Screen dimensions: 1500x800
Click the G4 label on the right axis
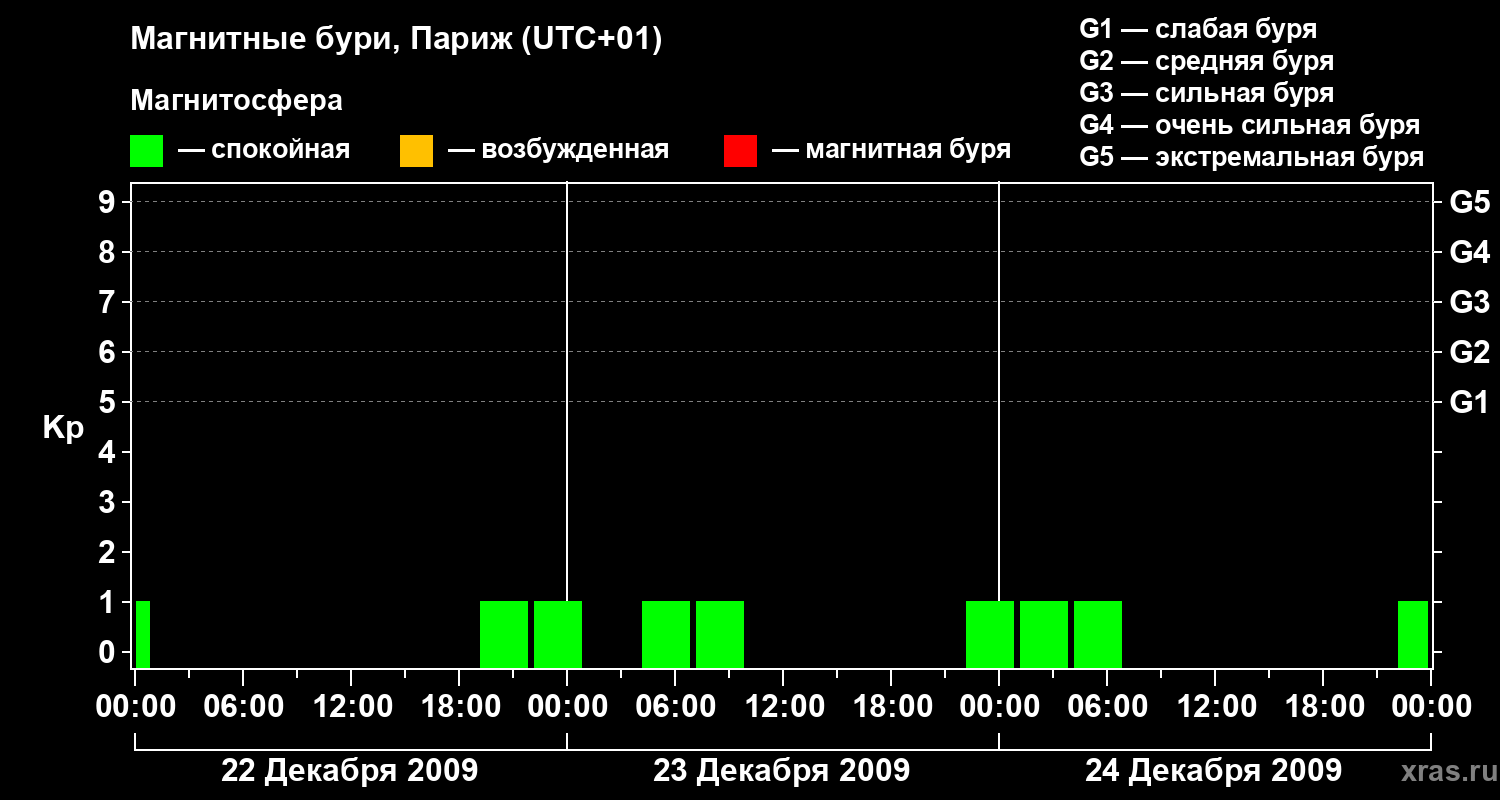(1469, 252)
